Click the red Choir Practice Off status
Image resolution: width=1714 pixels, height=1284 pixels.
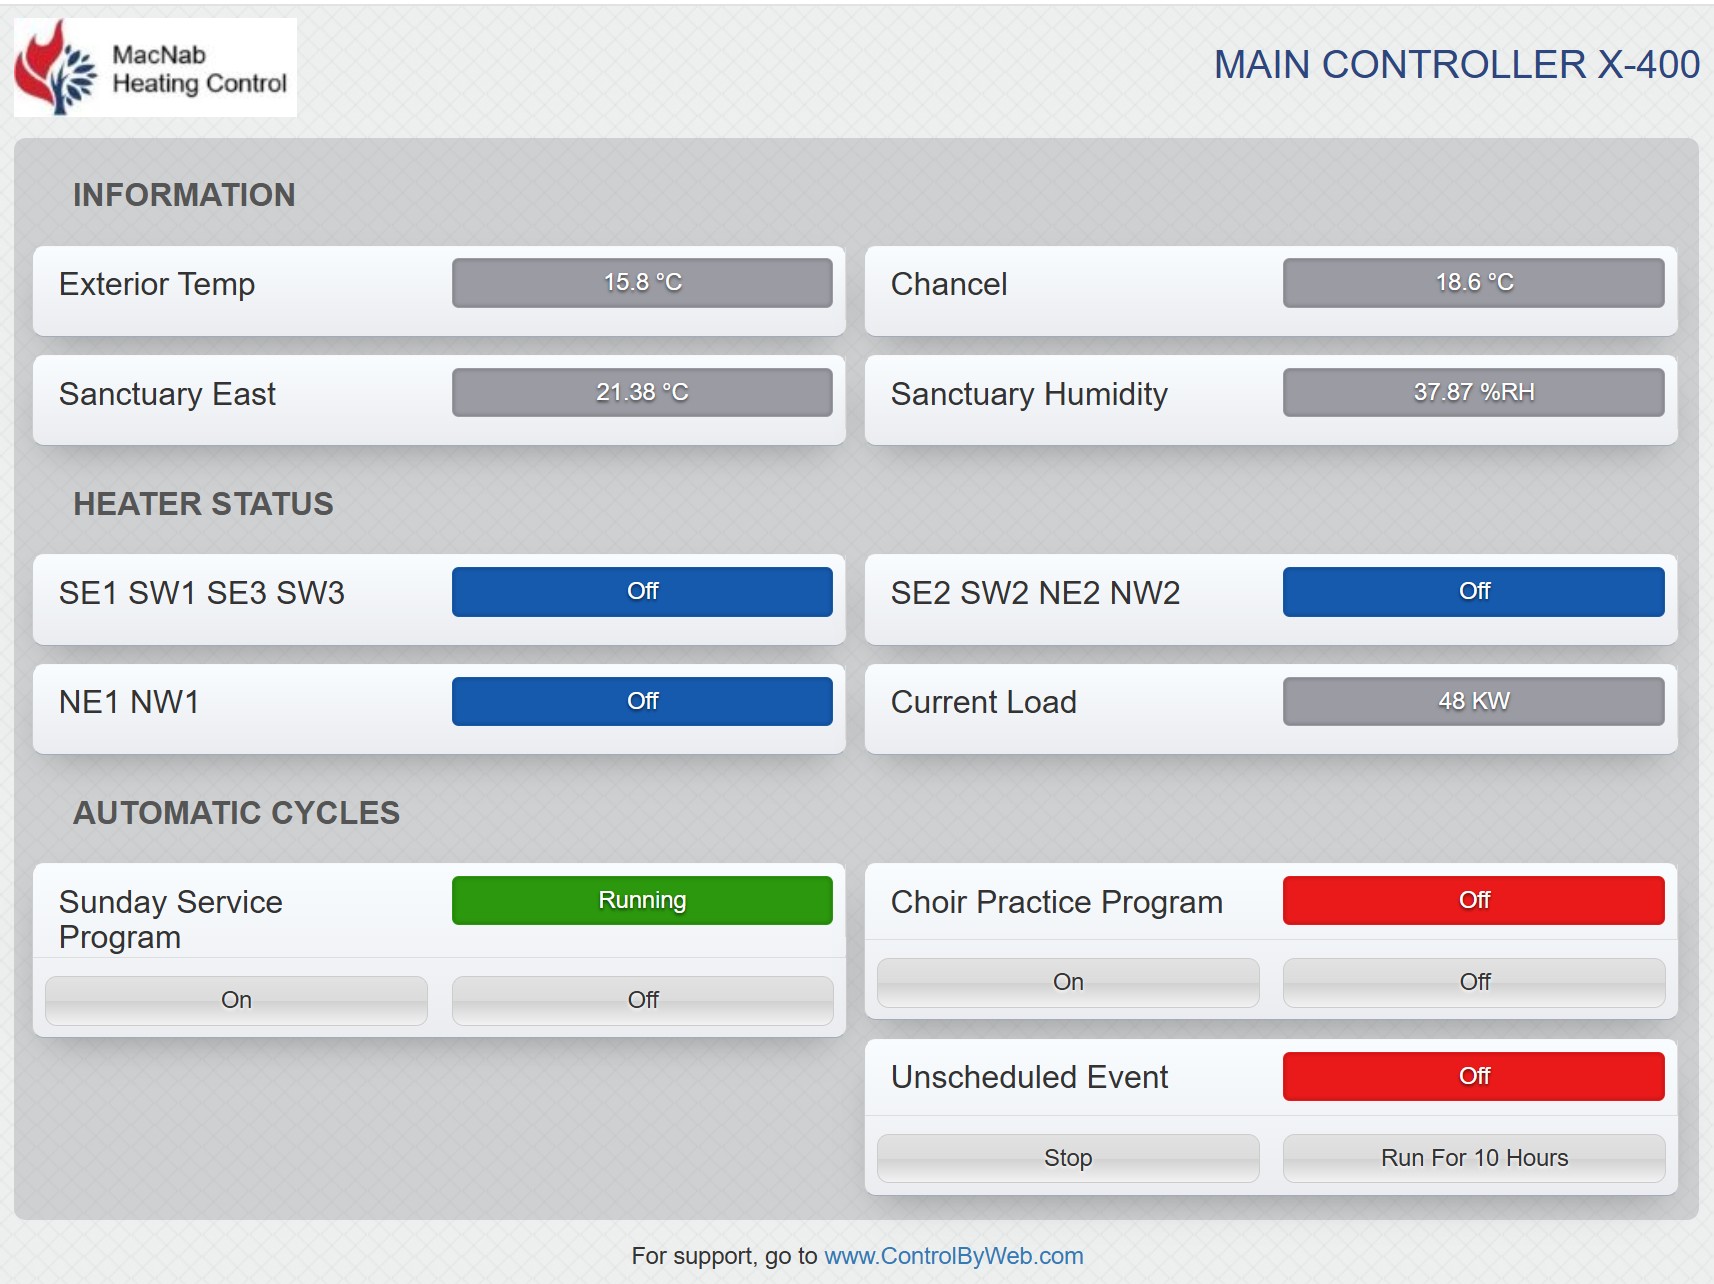click(1473, 900)
